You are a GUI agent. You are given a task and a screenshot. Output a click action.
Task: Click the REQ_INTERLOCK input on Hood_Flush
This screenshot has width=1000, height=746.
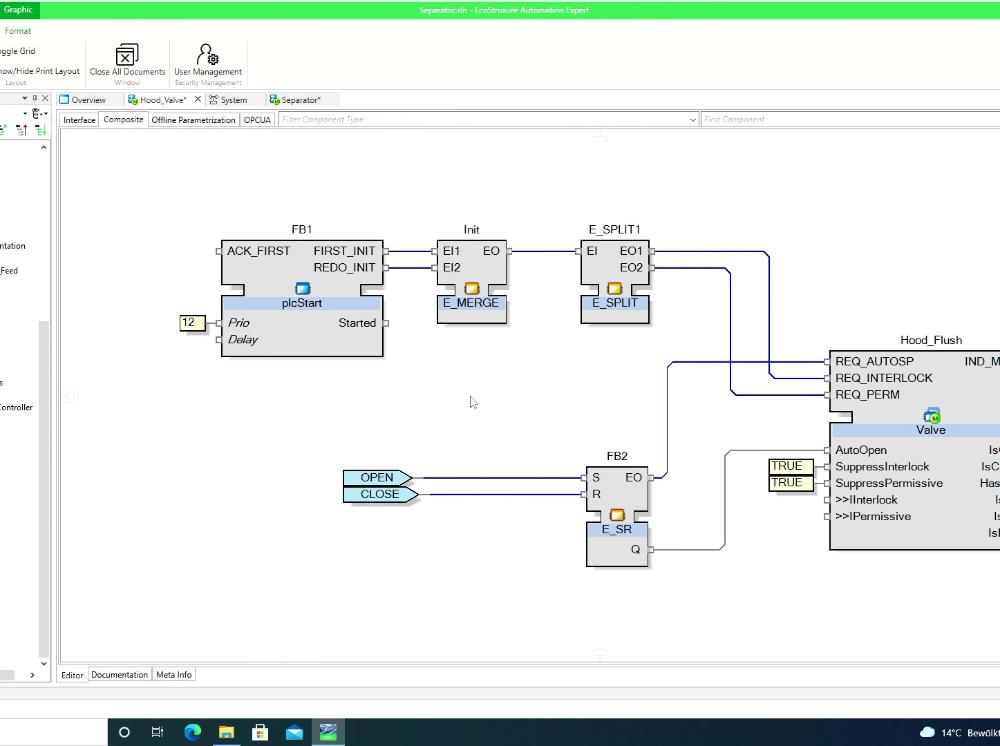[x=884, y=378]
